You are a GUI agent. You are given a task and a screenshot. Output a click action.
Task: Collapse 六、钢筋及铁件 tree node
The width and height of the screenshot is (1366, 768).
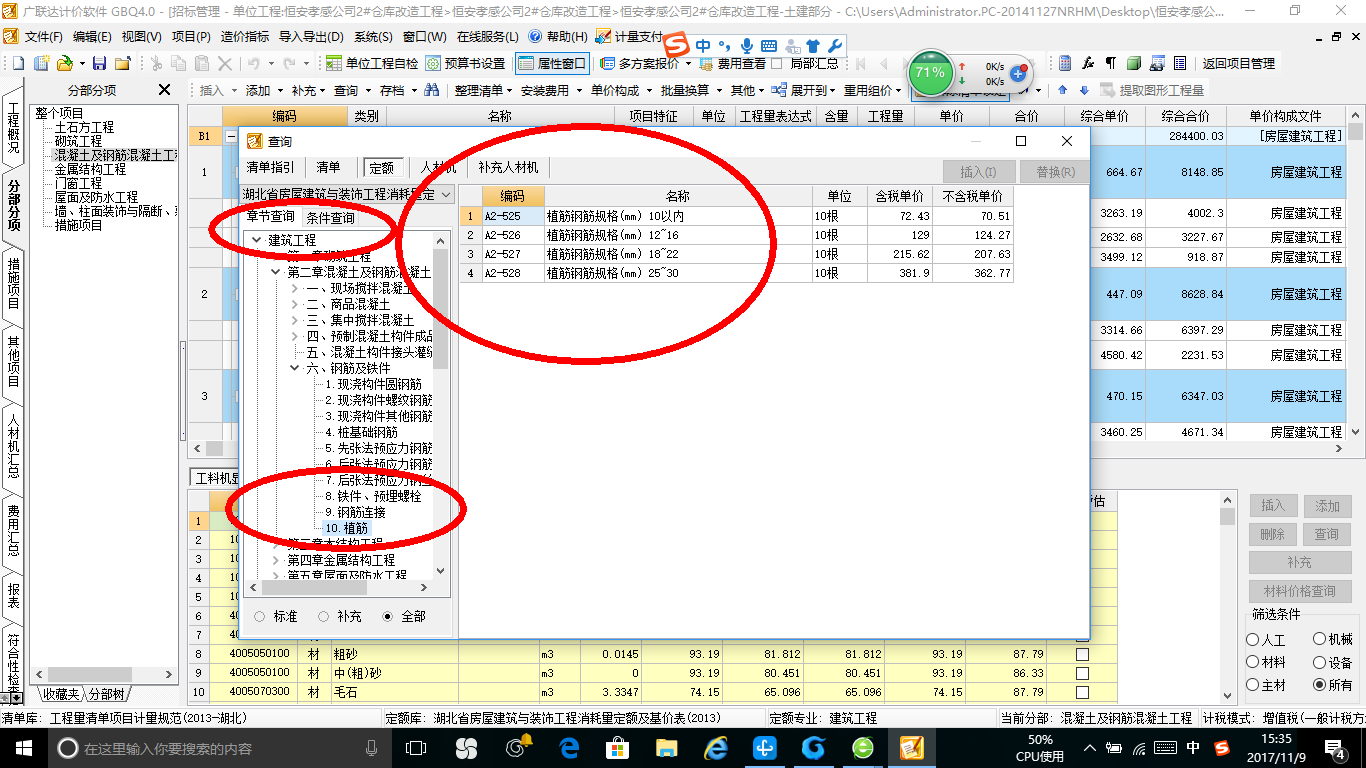[294, 368]
